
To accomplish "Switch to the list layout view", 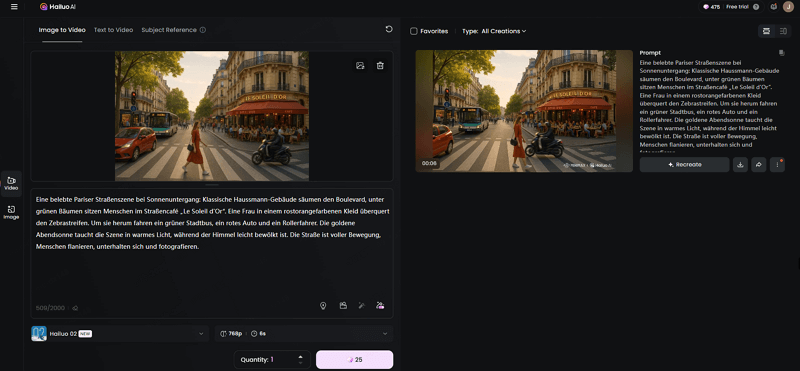I will point(783,31).
